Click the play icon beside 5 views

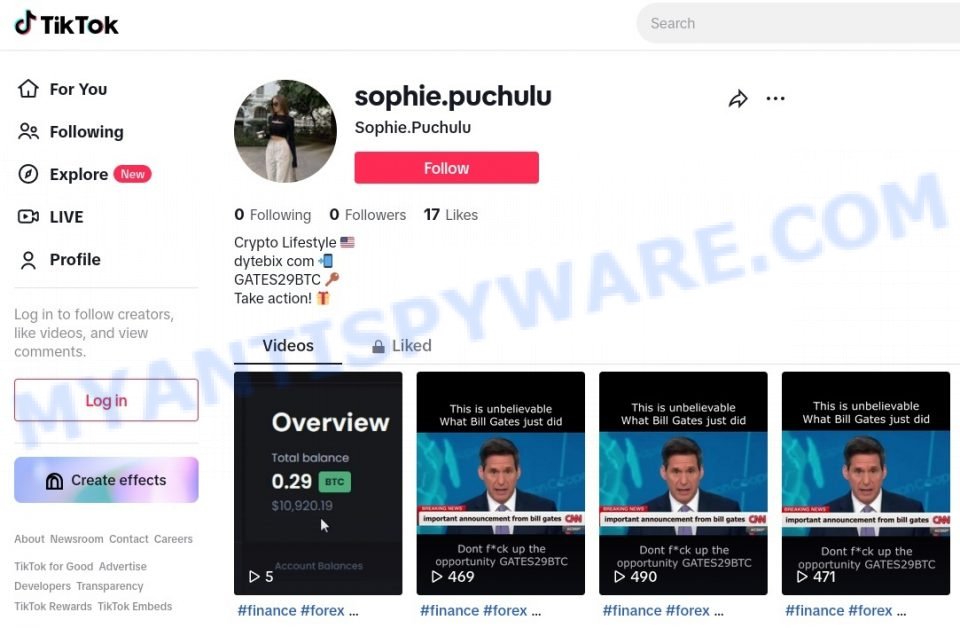pyautogui.click(x=254, y=577)
